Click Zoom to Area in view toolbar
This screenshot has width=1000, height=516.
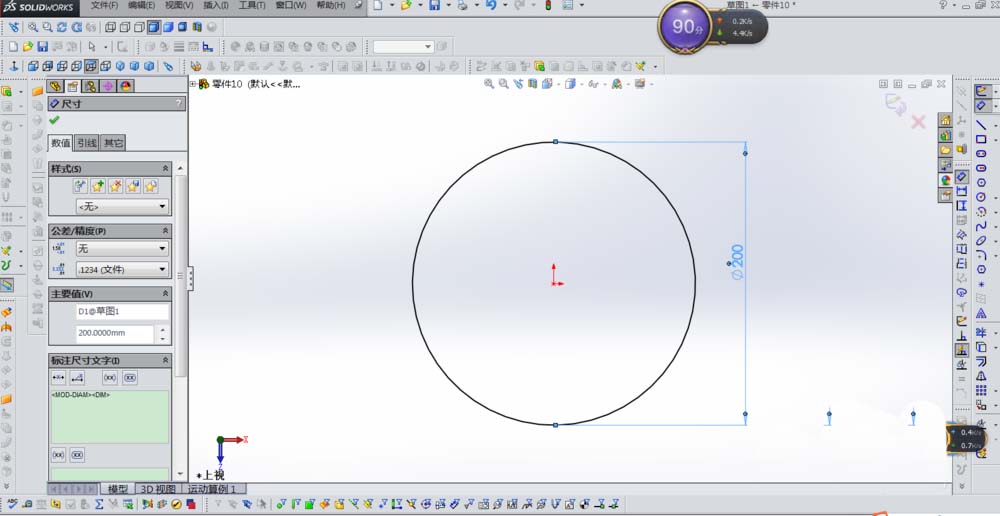(47, 27)
